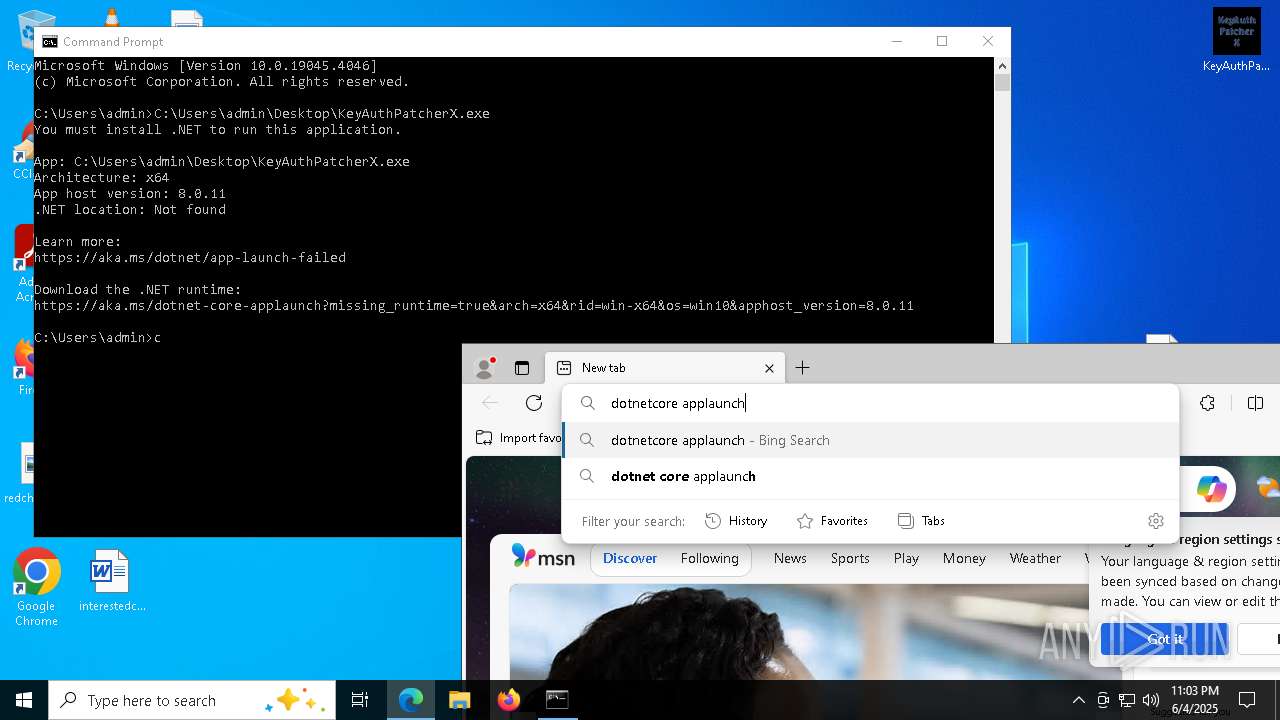
Task: Add a new tab in Edge
Action: tap(802, 368)
